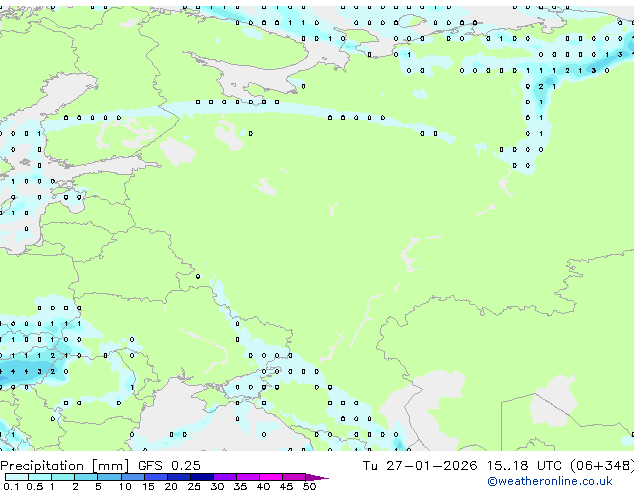Click the legend arrow for above 50 mm
634x490 pixels.
tap(317, 477)
